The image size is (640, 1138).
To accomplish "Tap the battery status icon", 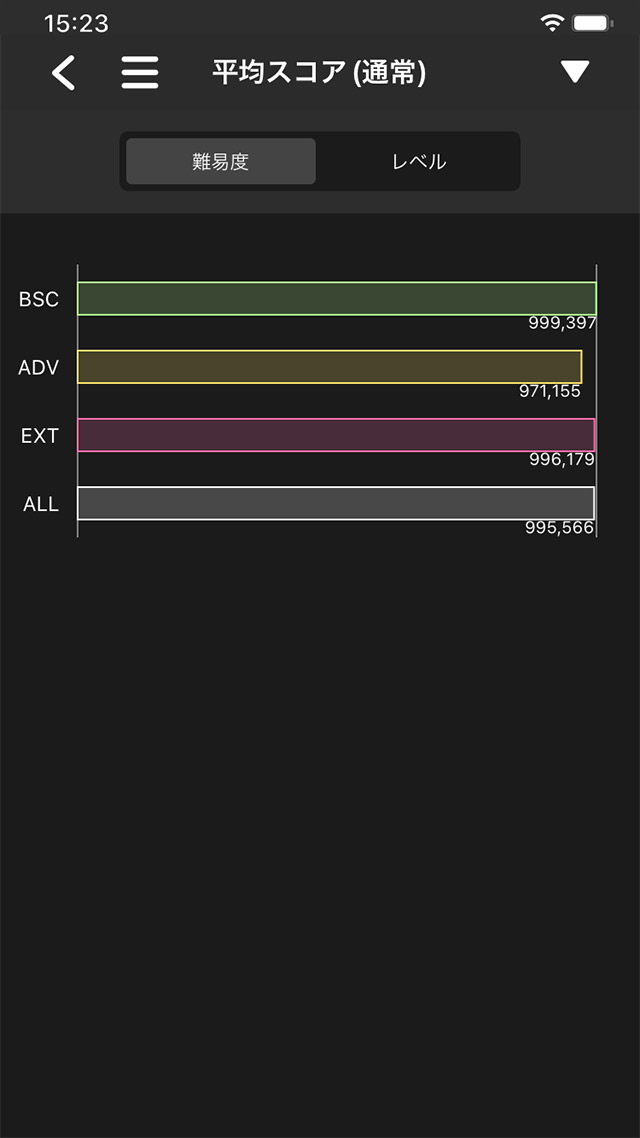I will tap(592, 22).
